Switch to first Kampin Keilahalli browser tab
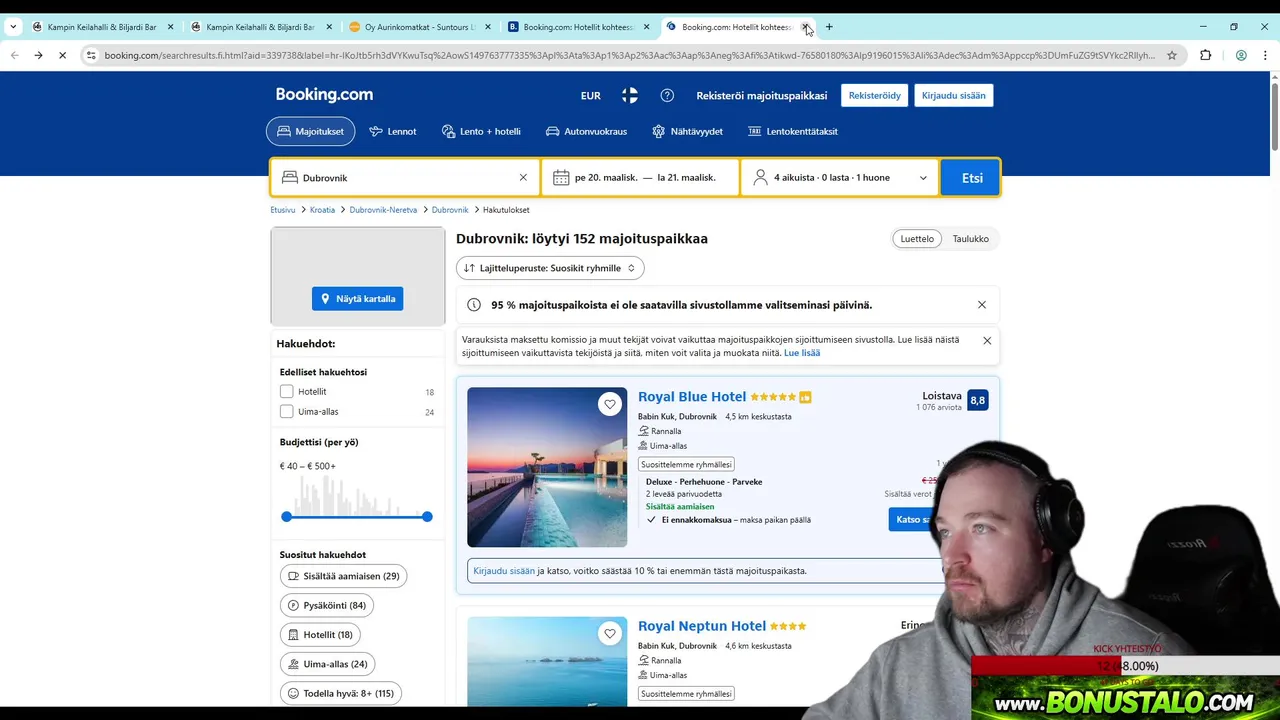This screenshot has width=1280, height=720. (102, 27)
